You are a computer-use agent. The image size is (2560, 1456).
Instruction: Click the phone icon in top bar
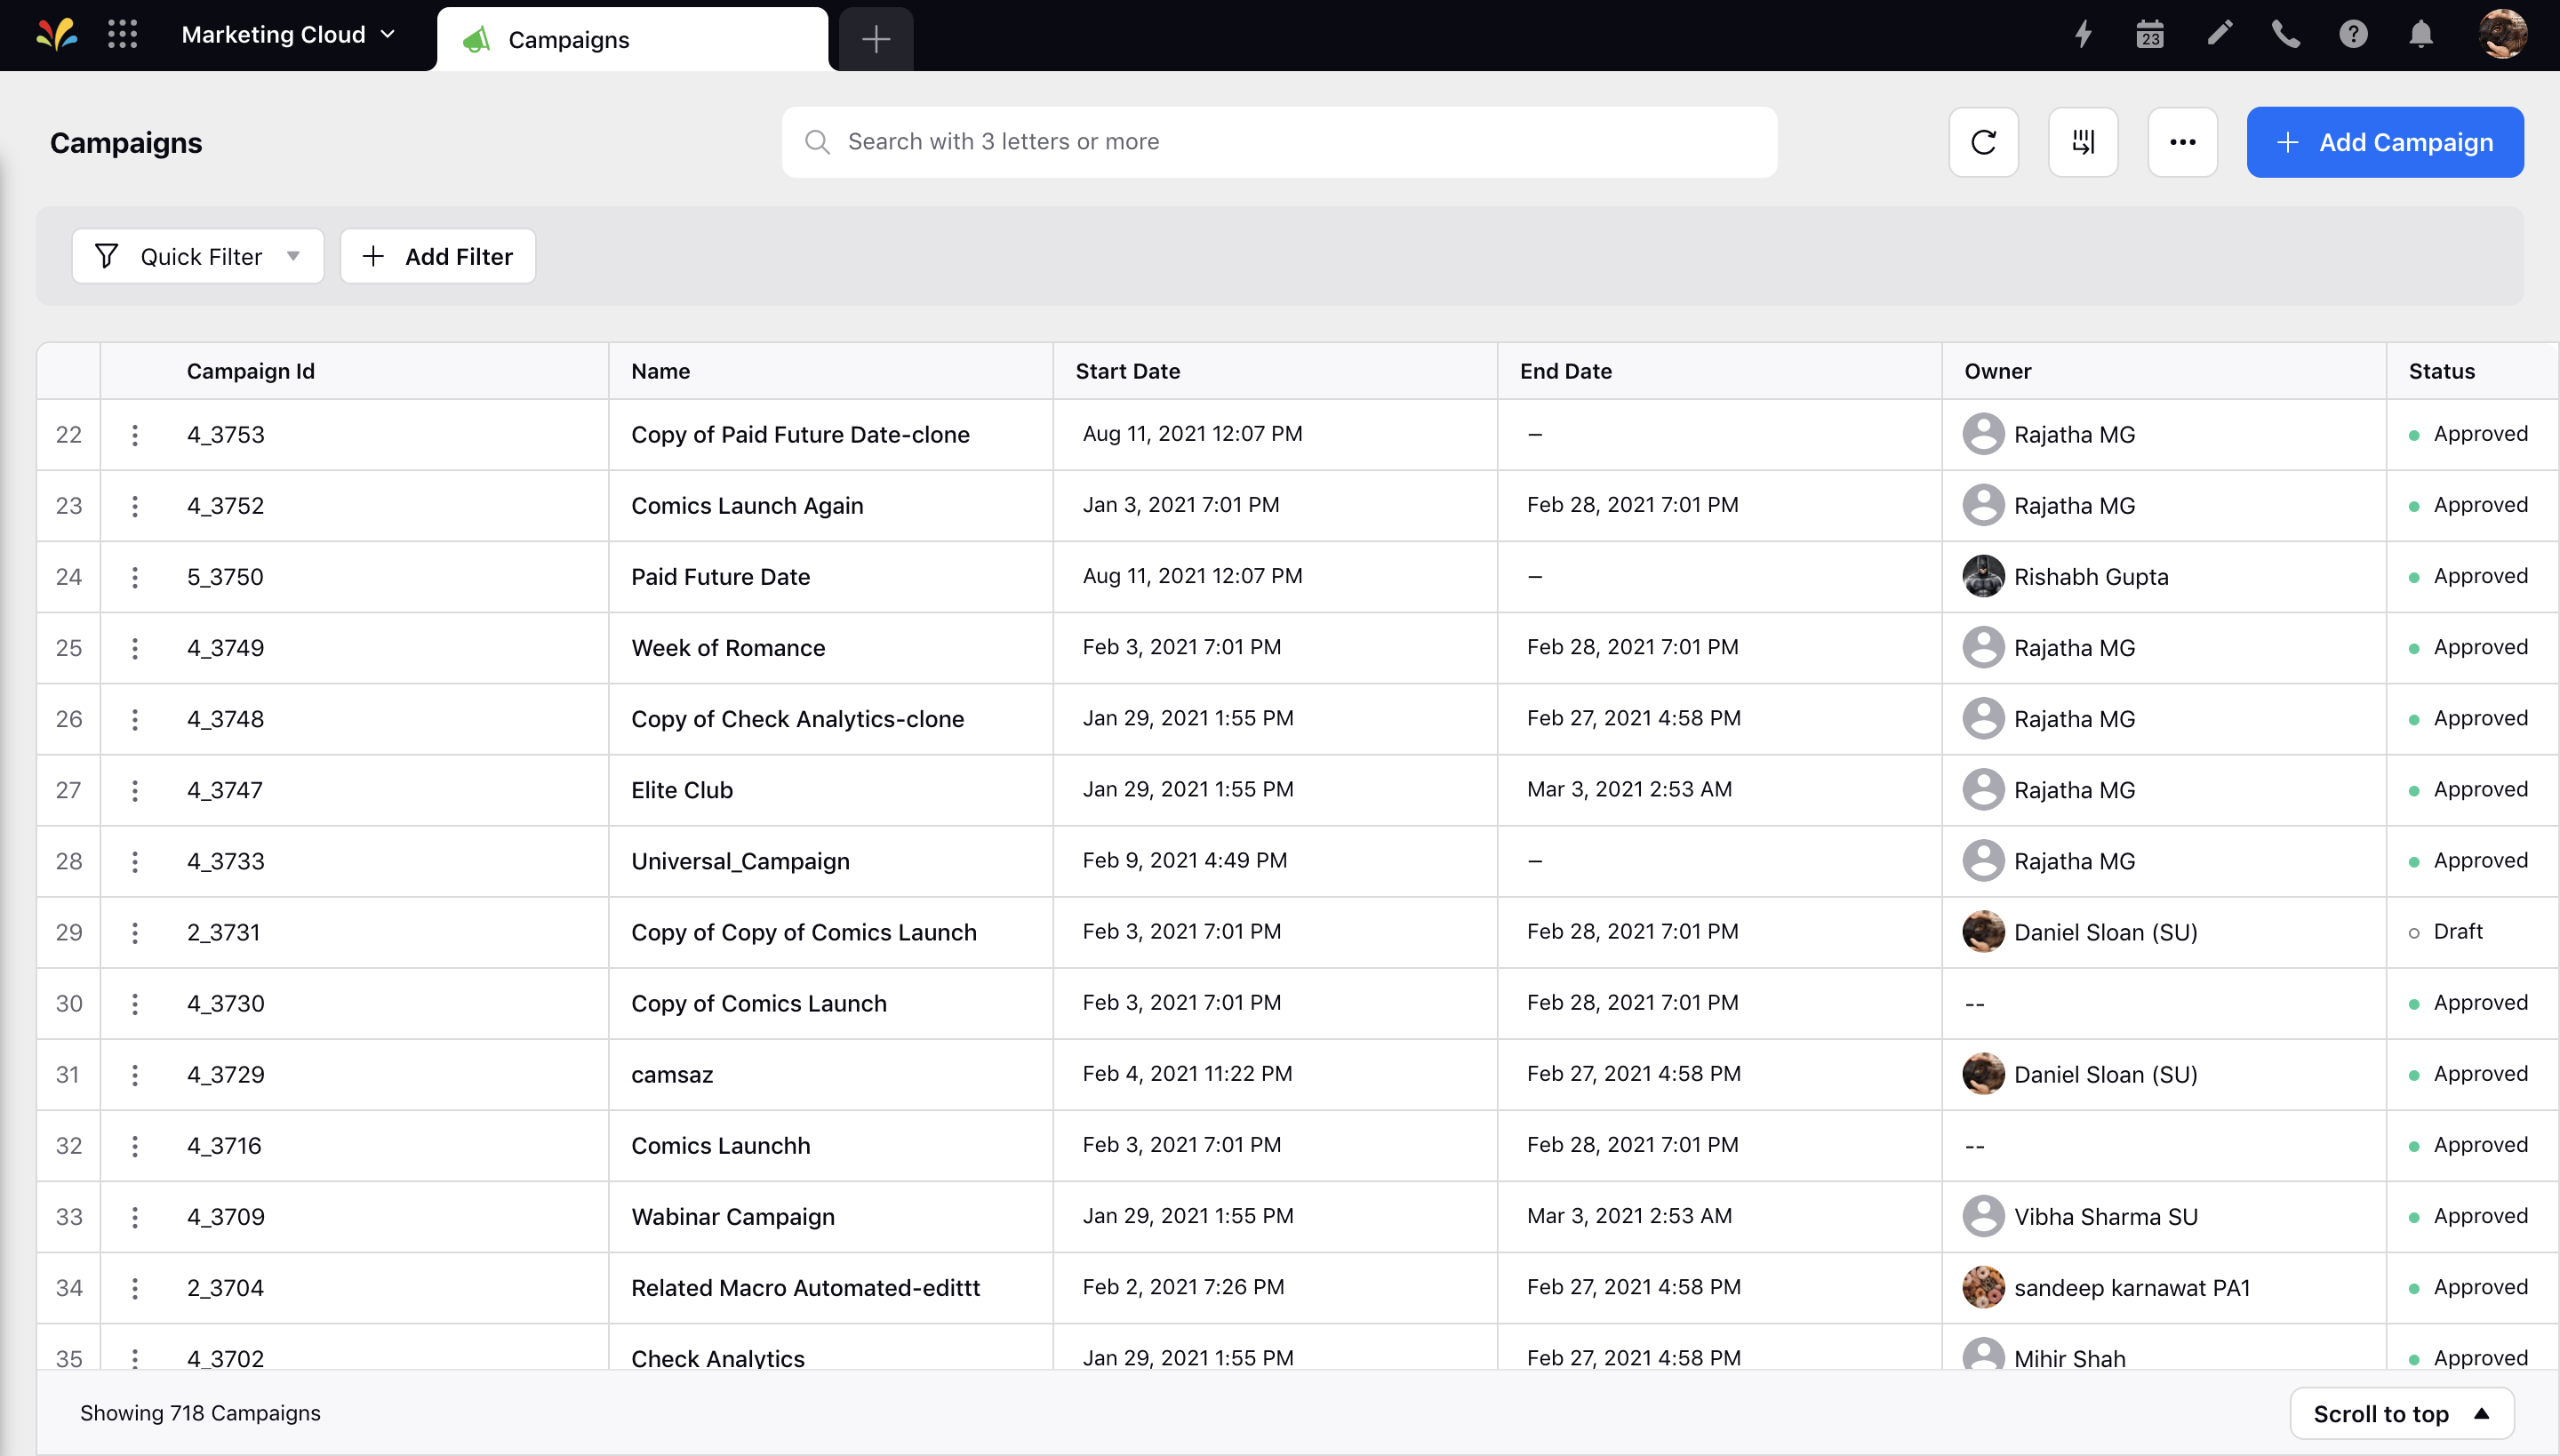pyautogui.click(x=2287, y=36)
